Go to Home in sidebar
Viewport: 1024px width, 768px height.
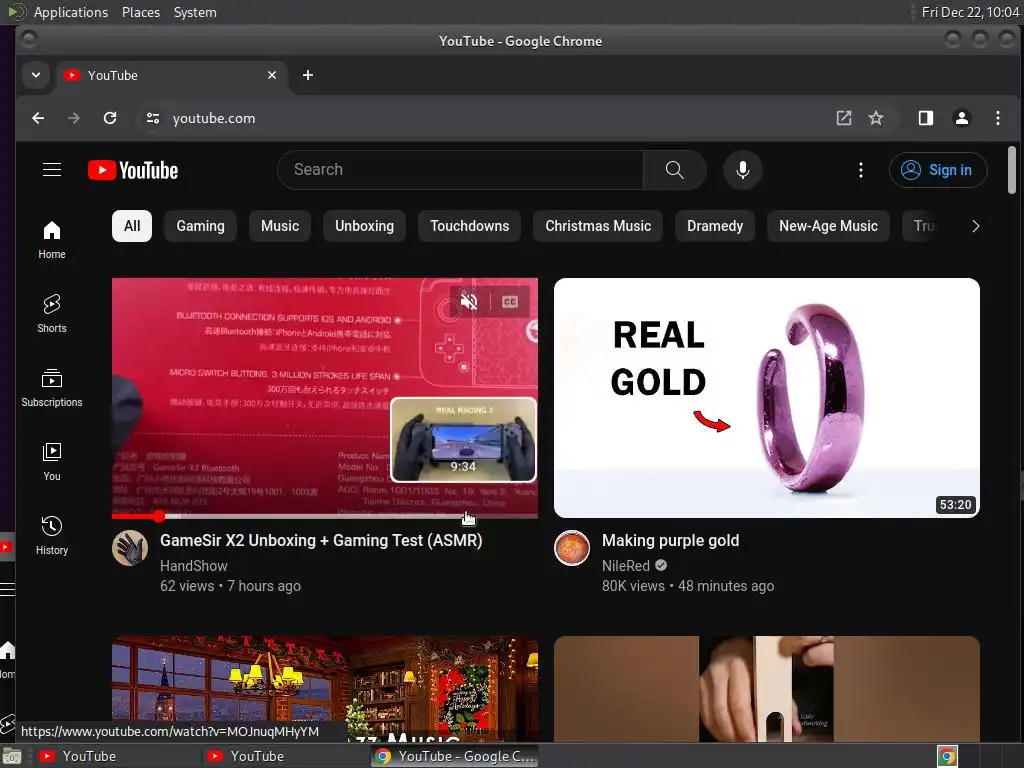coord(52,240)
